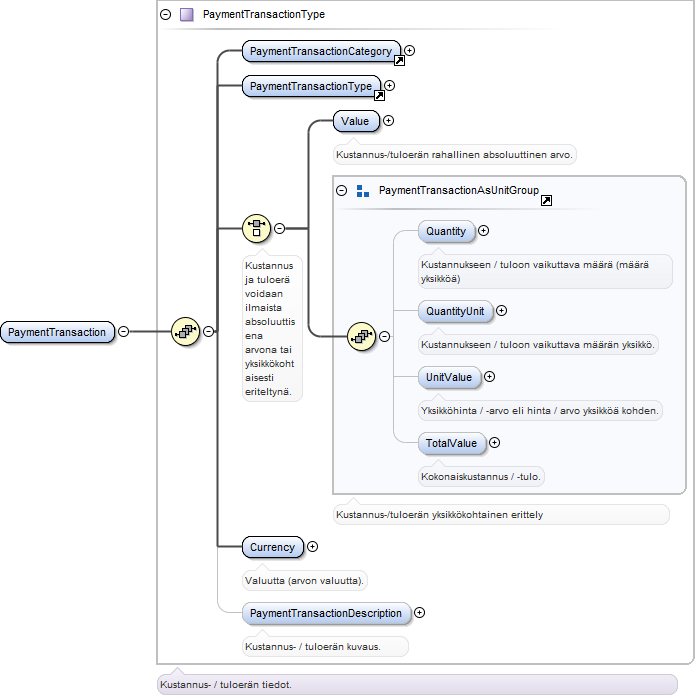Collapse the main sequence compositor
The width and height of the screenshot is (696, 698).
click(x=208, y=332)
